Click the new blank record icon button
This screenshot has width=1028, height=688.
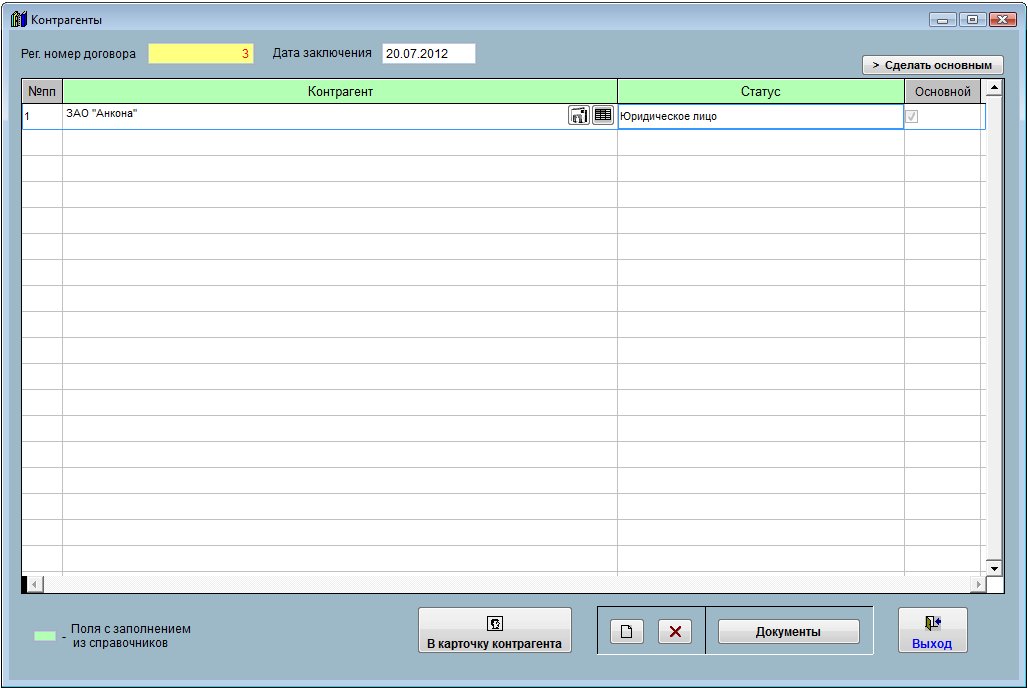click(x=627, y=632)
